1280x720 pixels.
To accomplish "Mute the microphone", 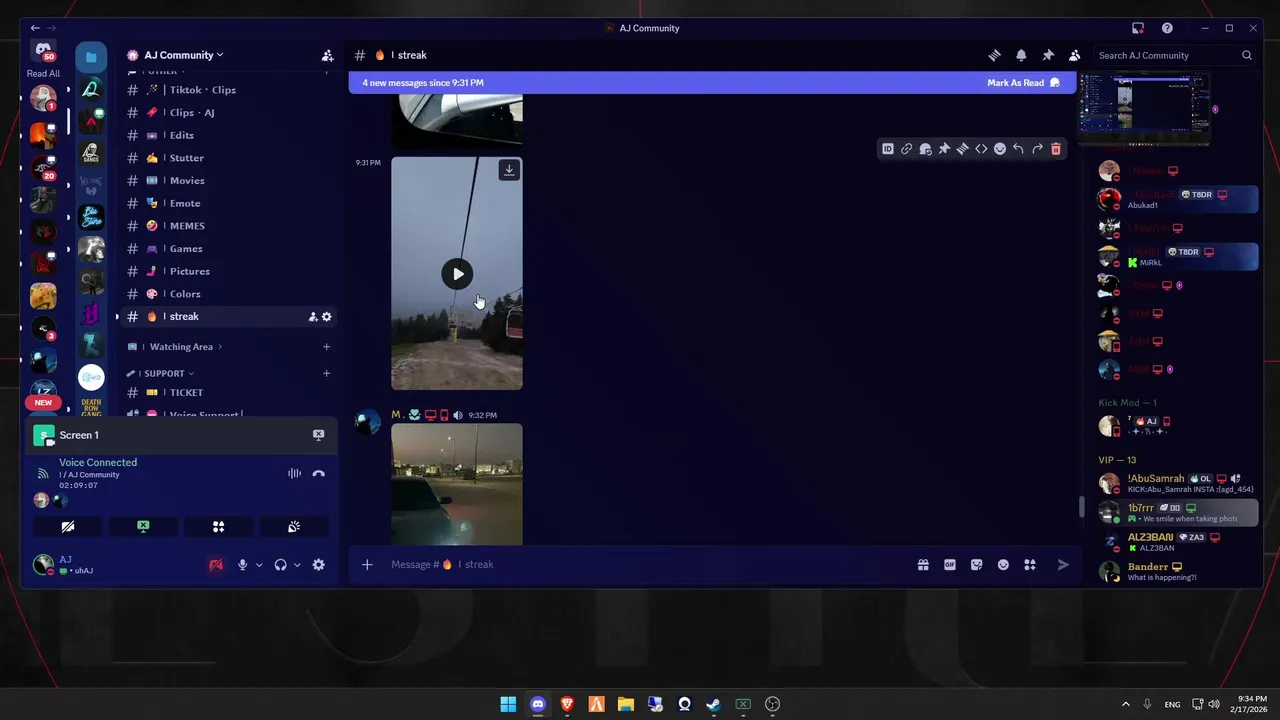I will click(242, 565).
